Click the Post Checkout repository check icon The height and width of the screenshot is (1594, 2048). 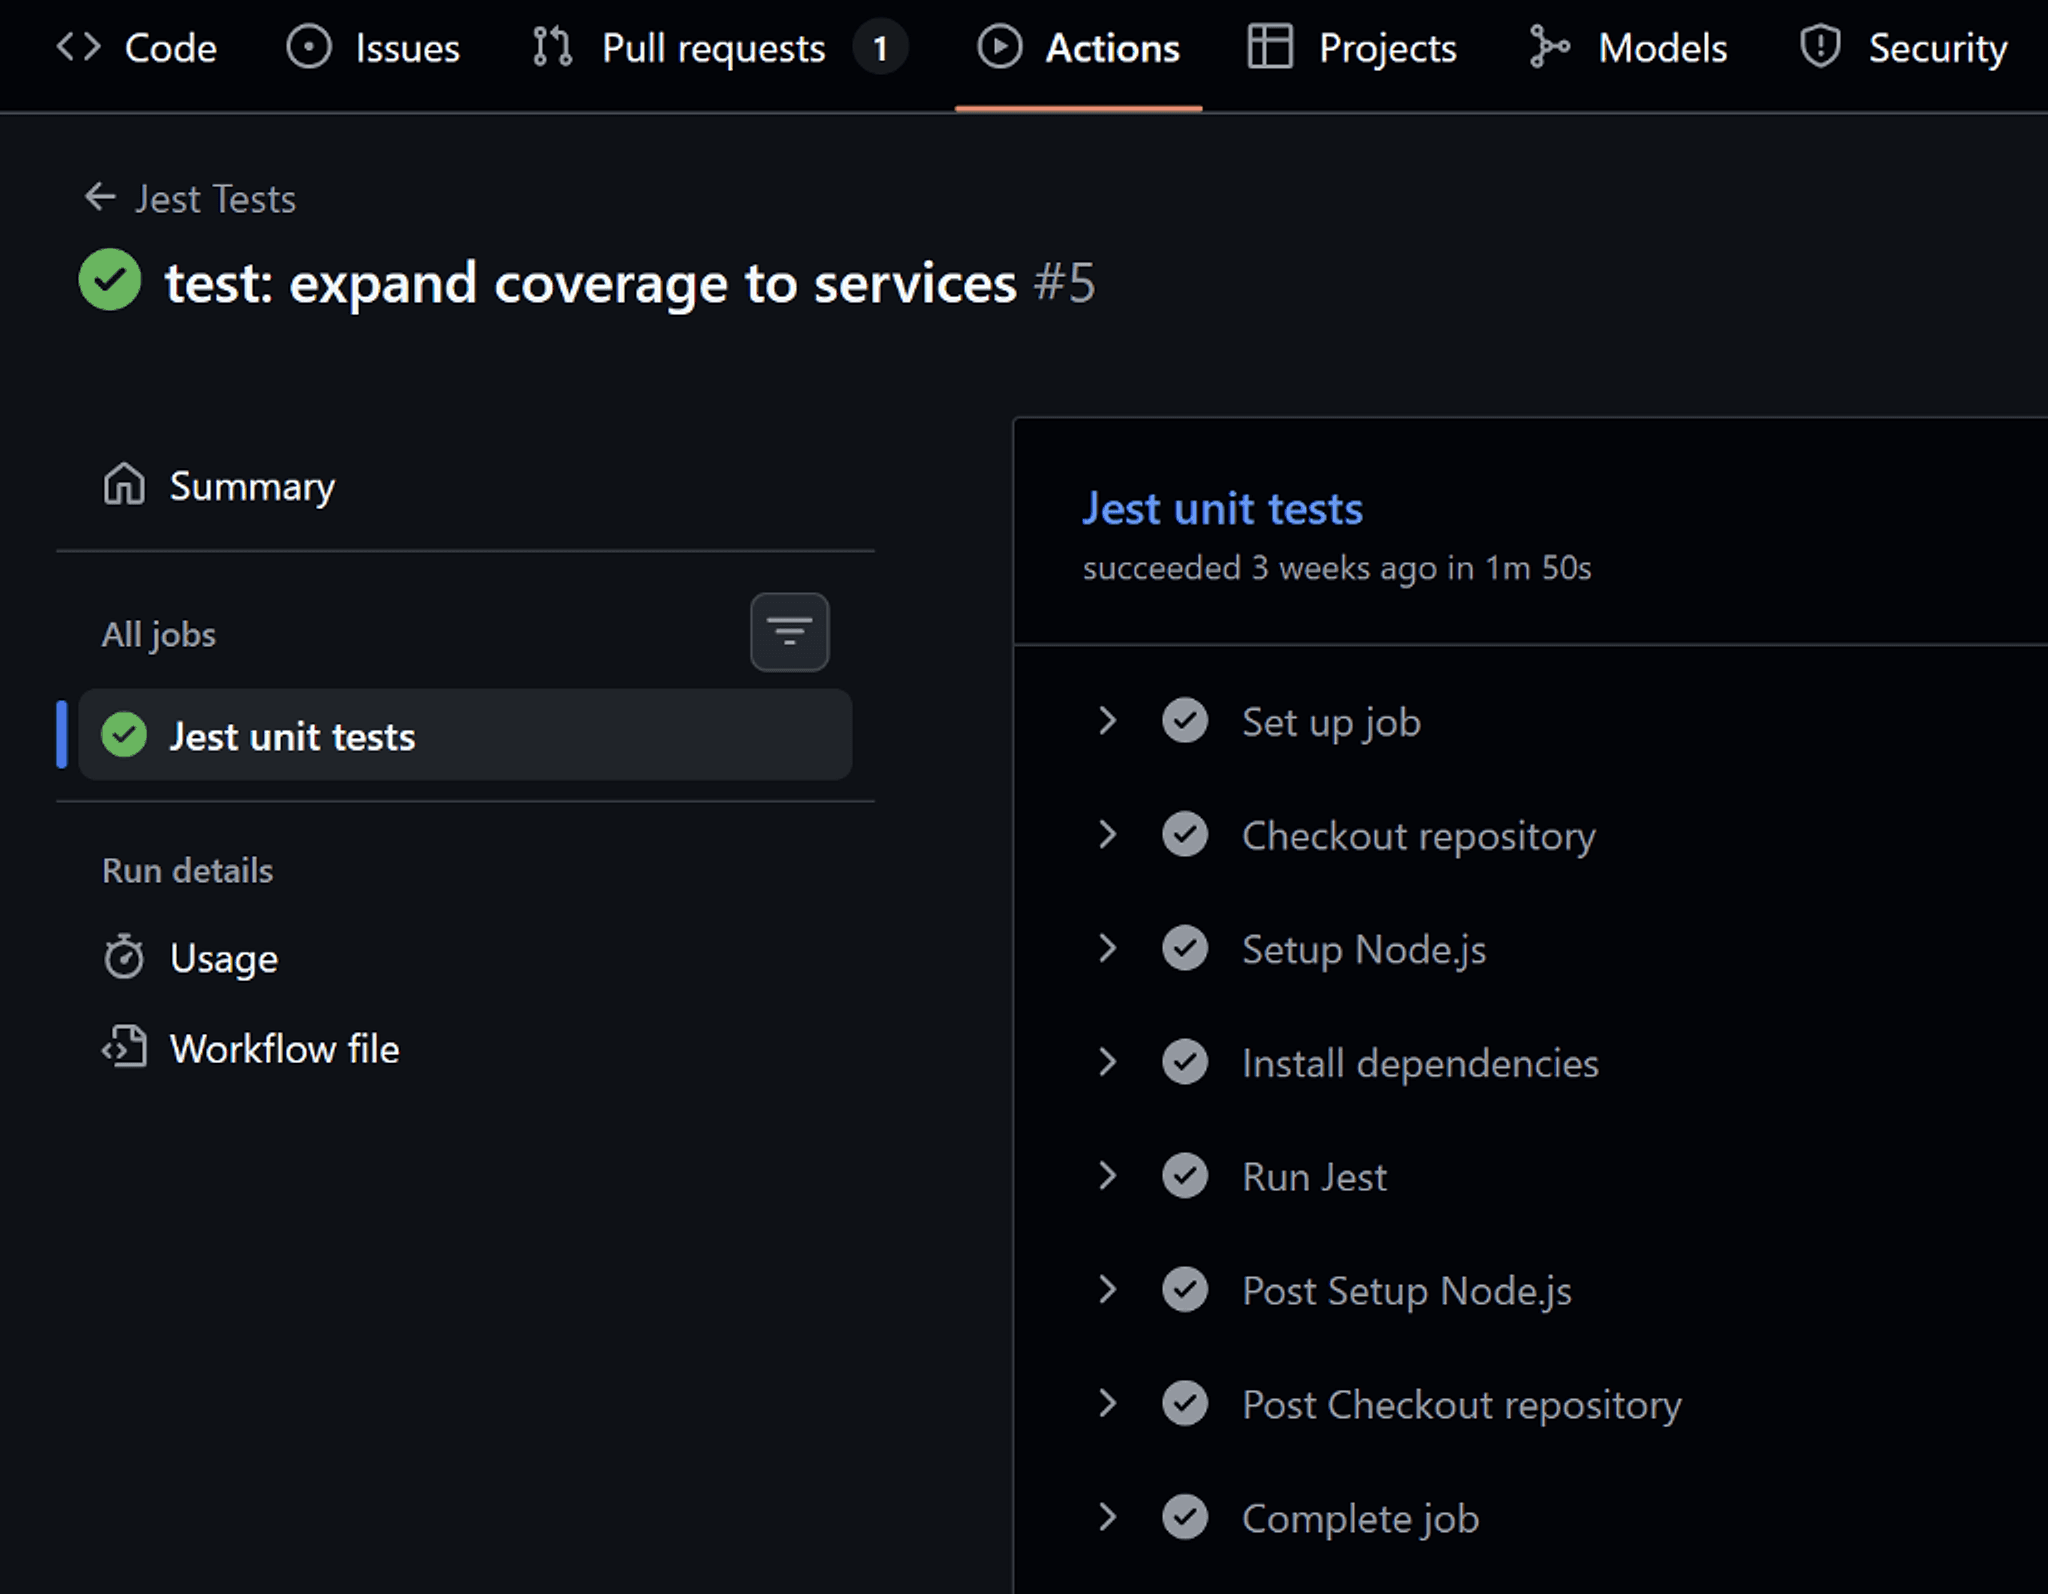pos(1185,1404)
